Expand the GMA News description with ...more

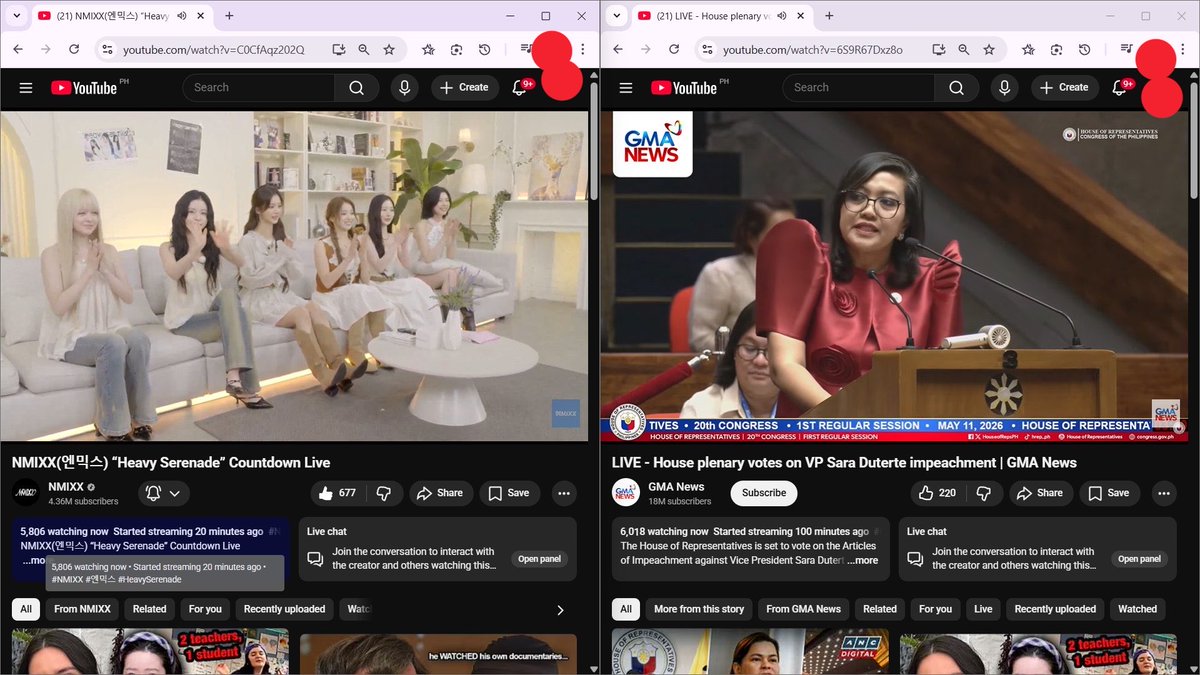pos(862,561)
